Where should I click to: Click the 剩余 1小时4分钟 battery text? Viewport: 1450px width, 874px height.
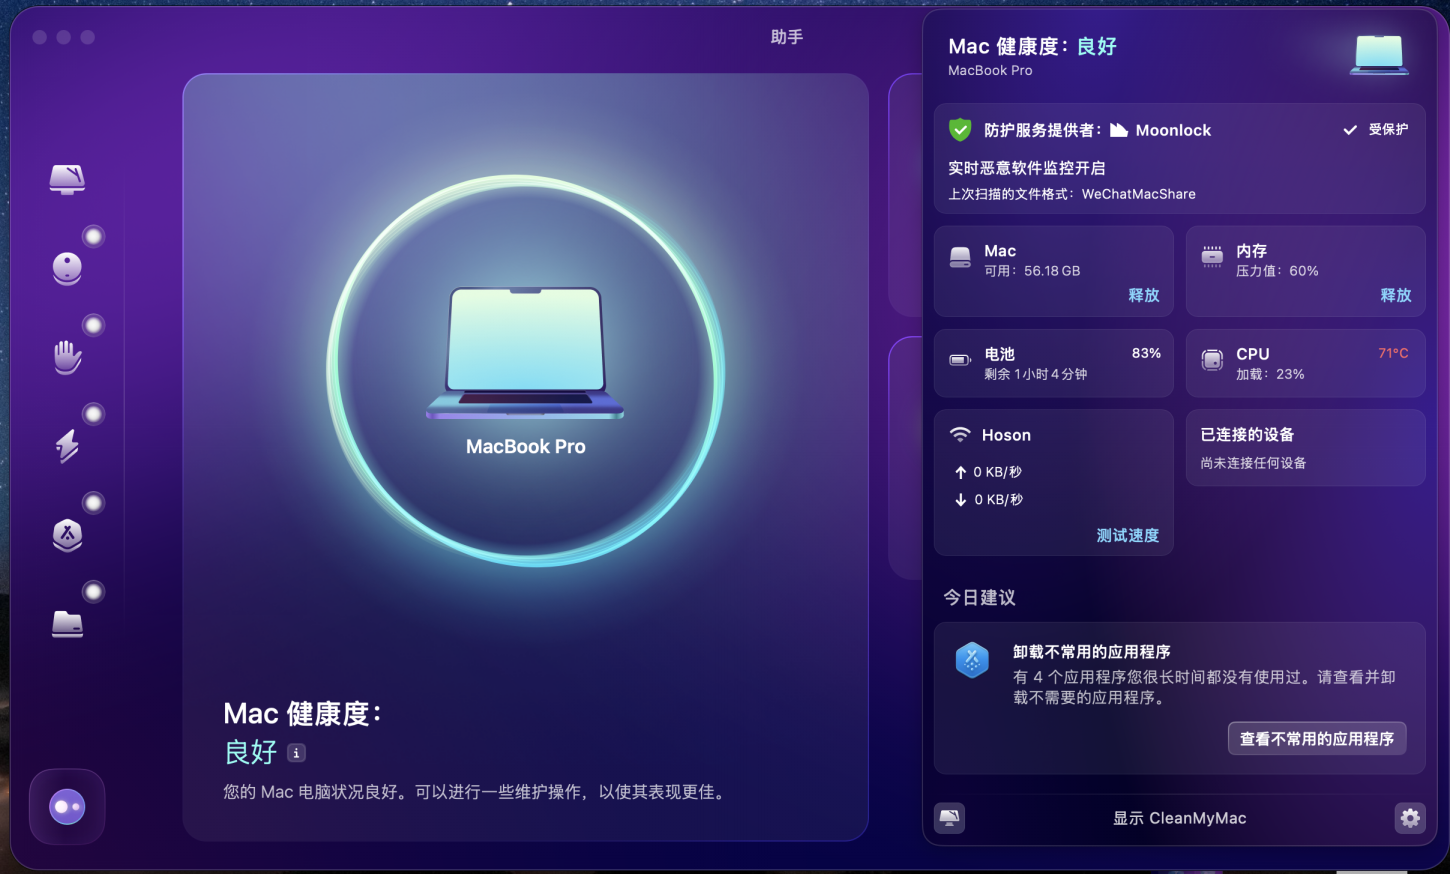point(1035,374)
